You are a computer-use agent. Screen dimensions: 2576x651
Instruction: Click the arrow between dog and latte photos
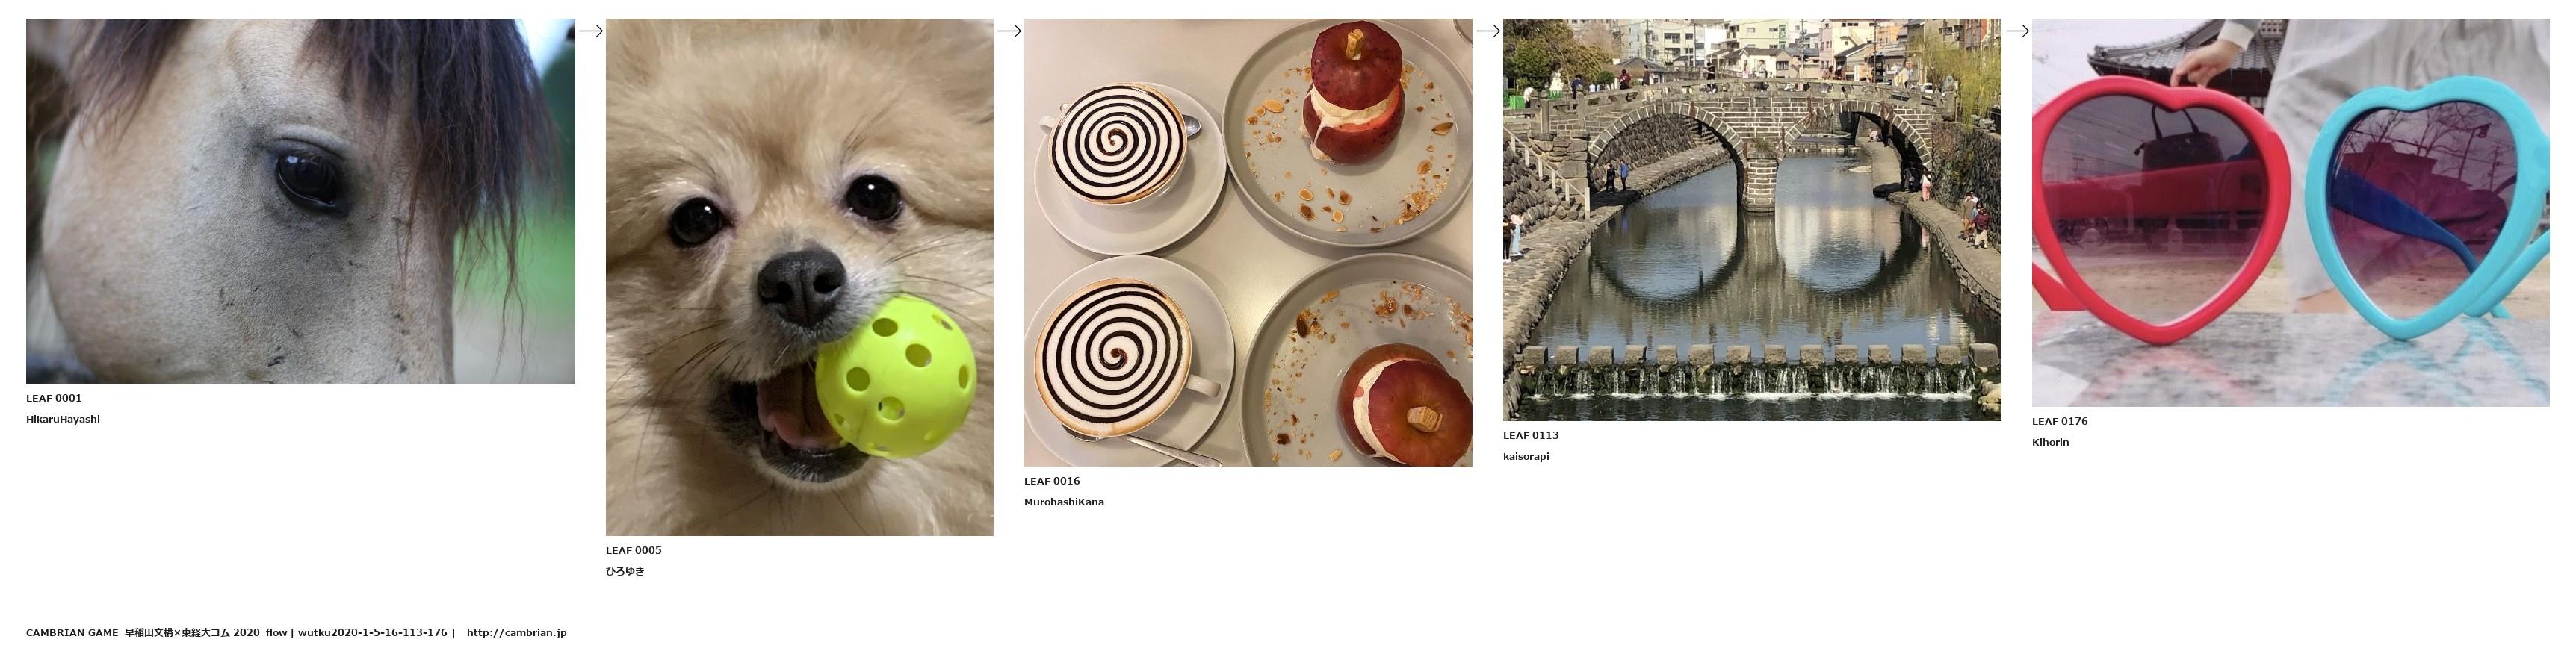click(1009, 31)
